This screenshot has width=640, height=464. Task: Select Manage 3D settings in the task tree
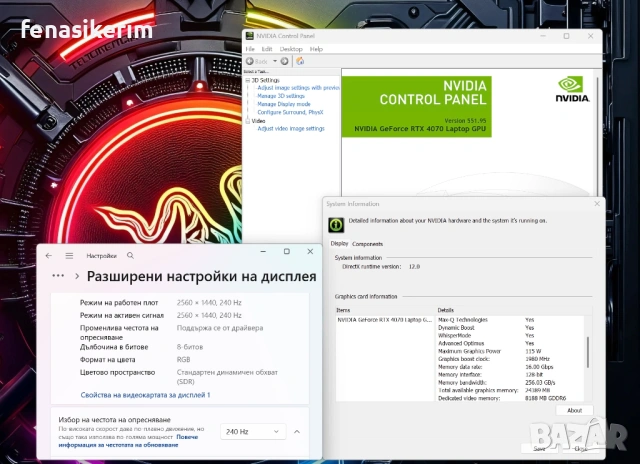pyautogui.click(x=281, y=96)
